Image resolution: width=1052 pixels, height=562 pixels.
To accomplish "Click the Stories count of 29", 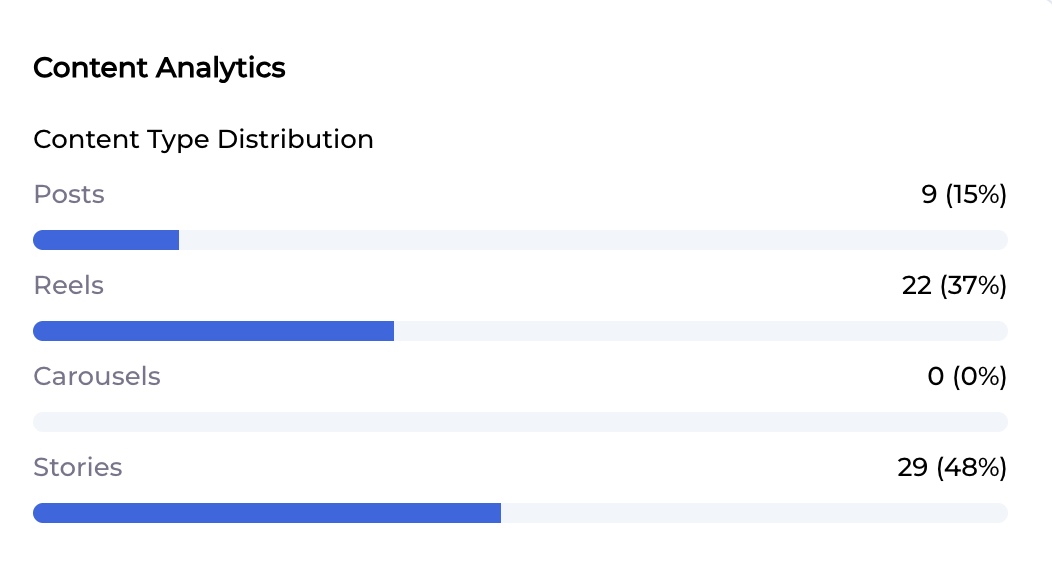I will pyautogui.click(x=913, y=467).
